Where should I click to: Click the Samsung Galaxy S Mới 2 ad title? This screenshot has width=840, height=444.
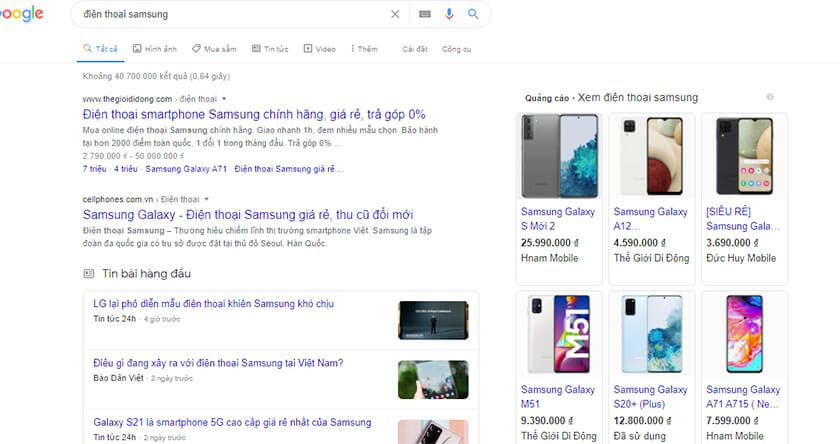tap(558, 219)
